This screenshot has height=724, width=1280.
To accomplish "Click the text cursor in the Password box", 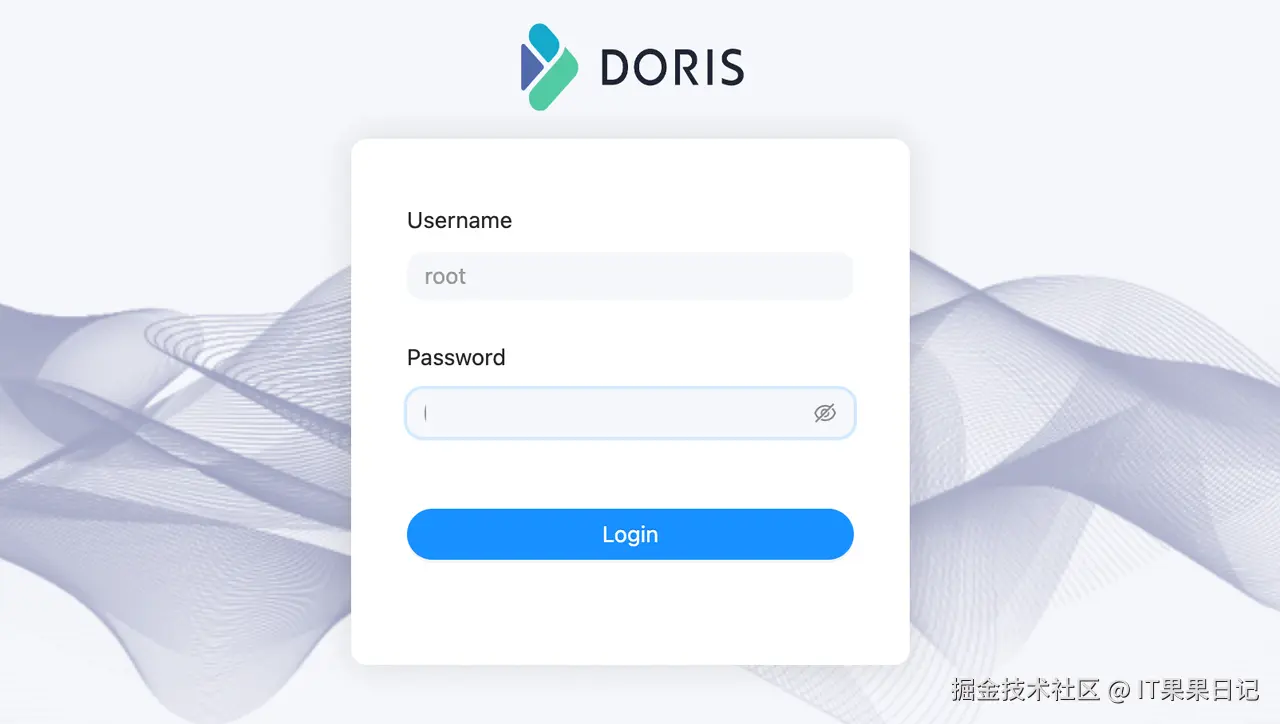I will point(426,413).
